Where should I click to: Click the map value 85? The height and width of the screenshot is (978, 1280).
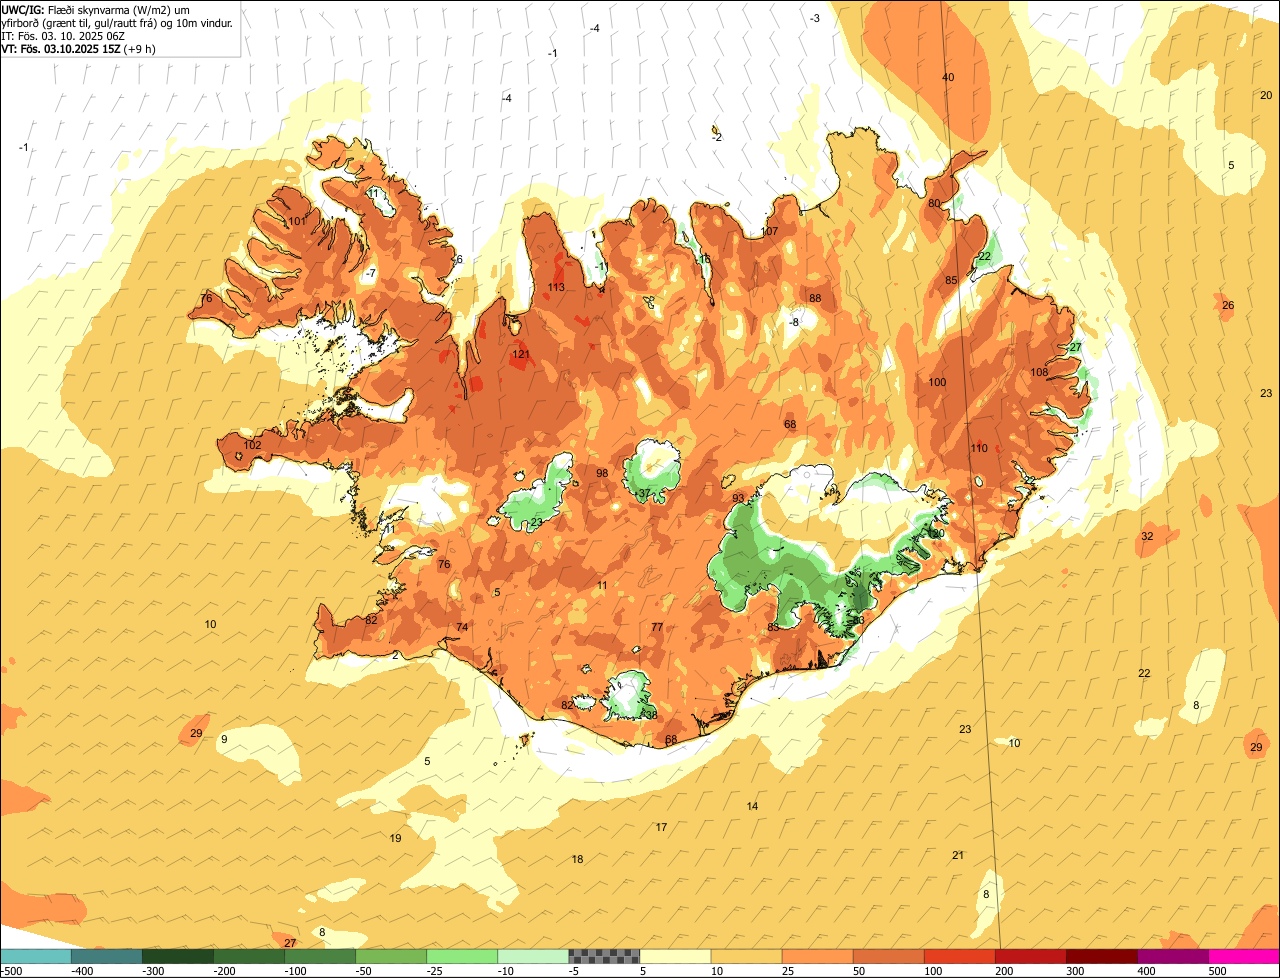951,280
